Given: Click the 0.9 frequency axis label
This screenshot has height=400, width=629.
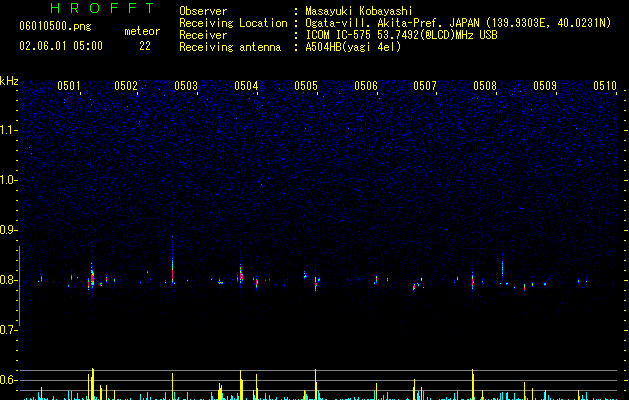Looking at the screenshot, I should pos(9,230).
